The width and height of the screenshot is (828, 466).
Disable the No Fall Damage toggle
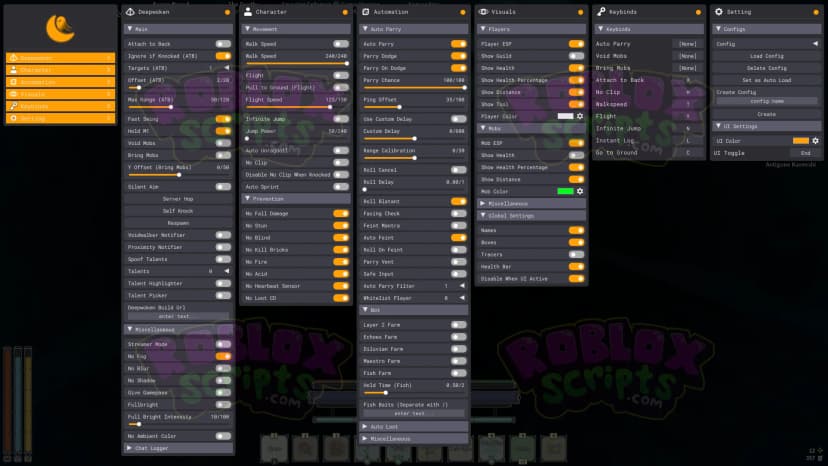pyautogui.click(x=341, y=213)
